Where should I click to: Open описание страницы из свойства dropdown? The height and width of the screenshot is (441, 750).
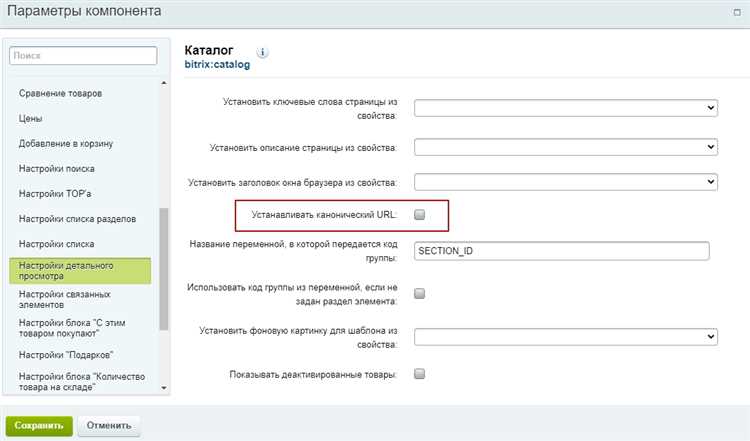566,147
